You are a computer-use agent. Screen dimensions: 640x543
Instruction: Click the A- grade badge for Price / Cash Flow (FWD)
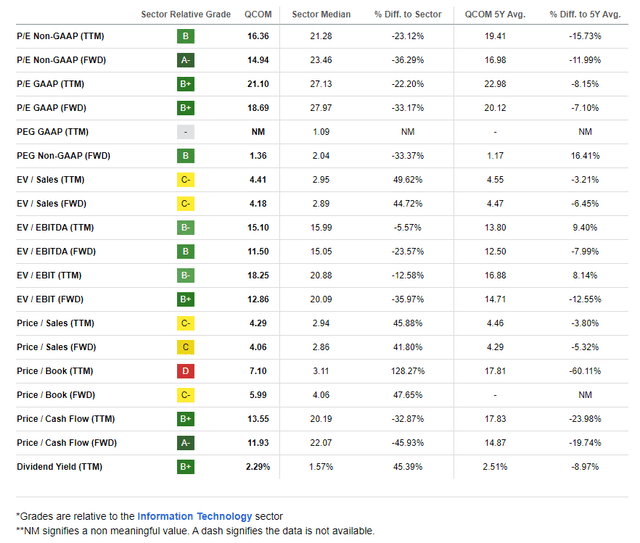coord(186,443)
